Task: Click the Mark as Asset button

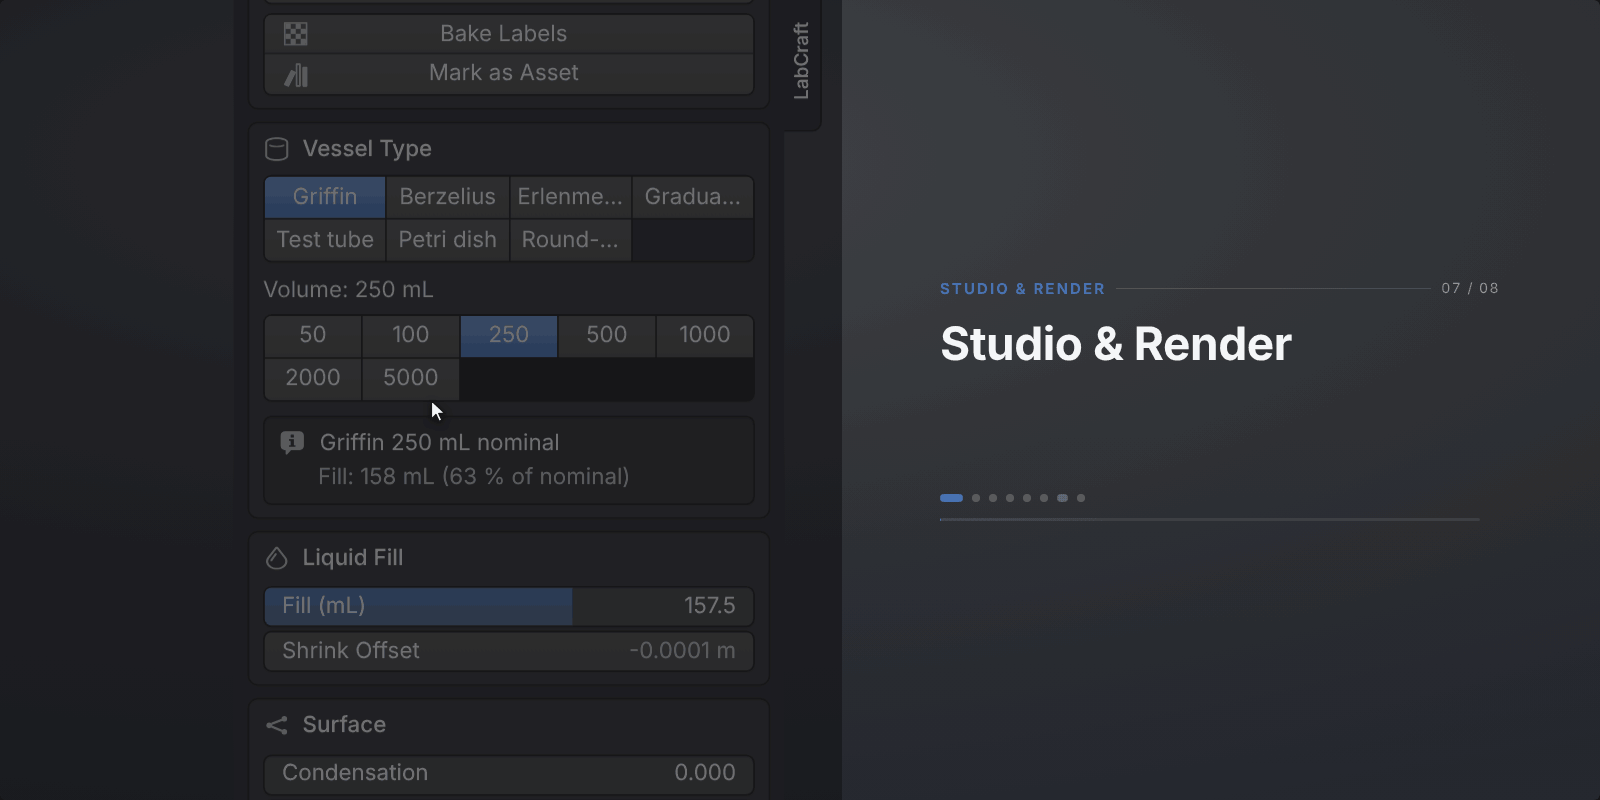Action: (x=509, y=74)
